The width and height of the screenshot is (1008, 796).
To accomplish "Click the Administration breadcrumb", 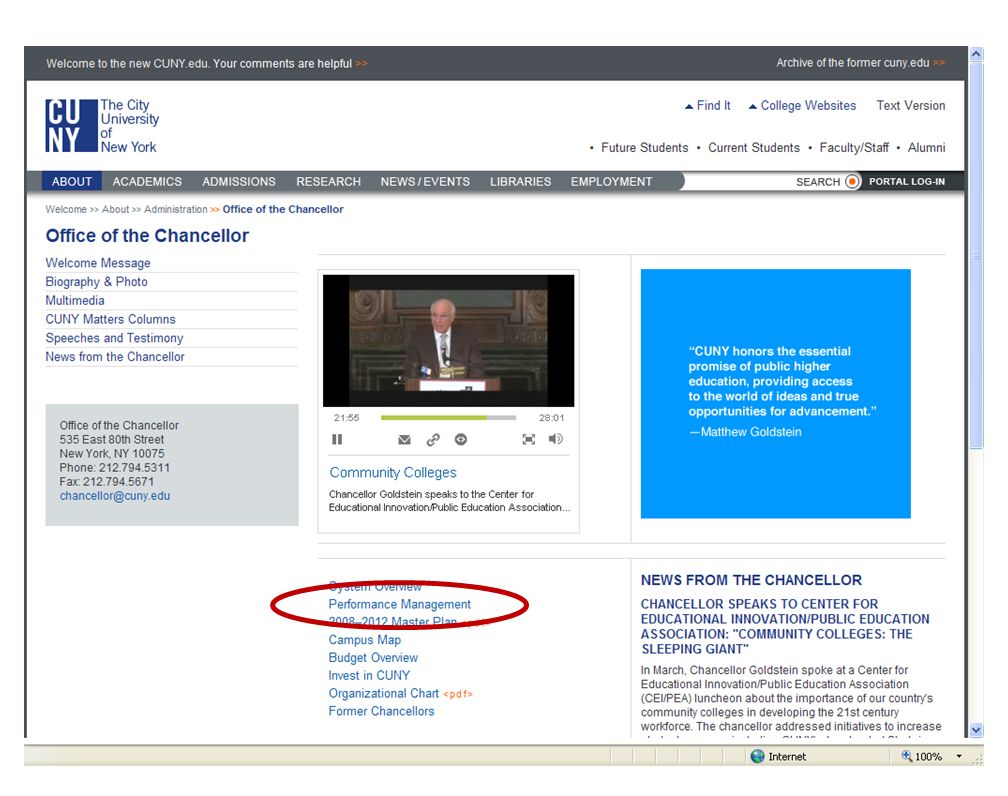I will pos(176,210).
